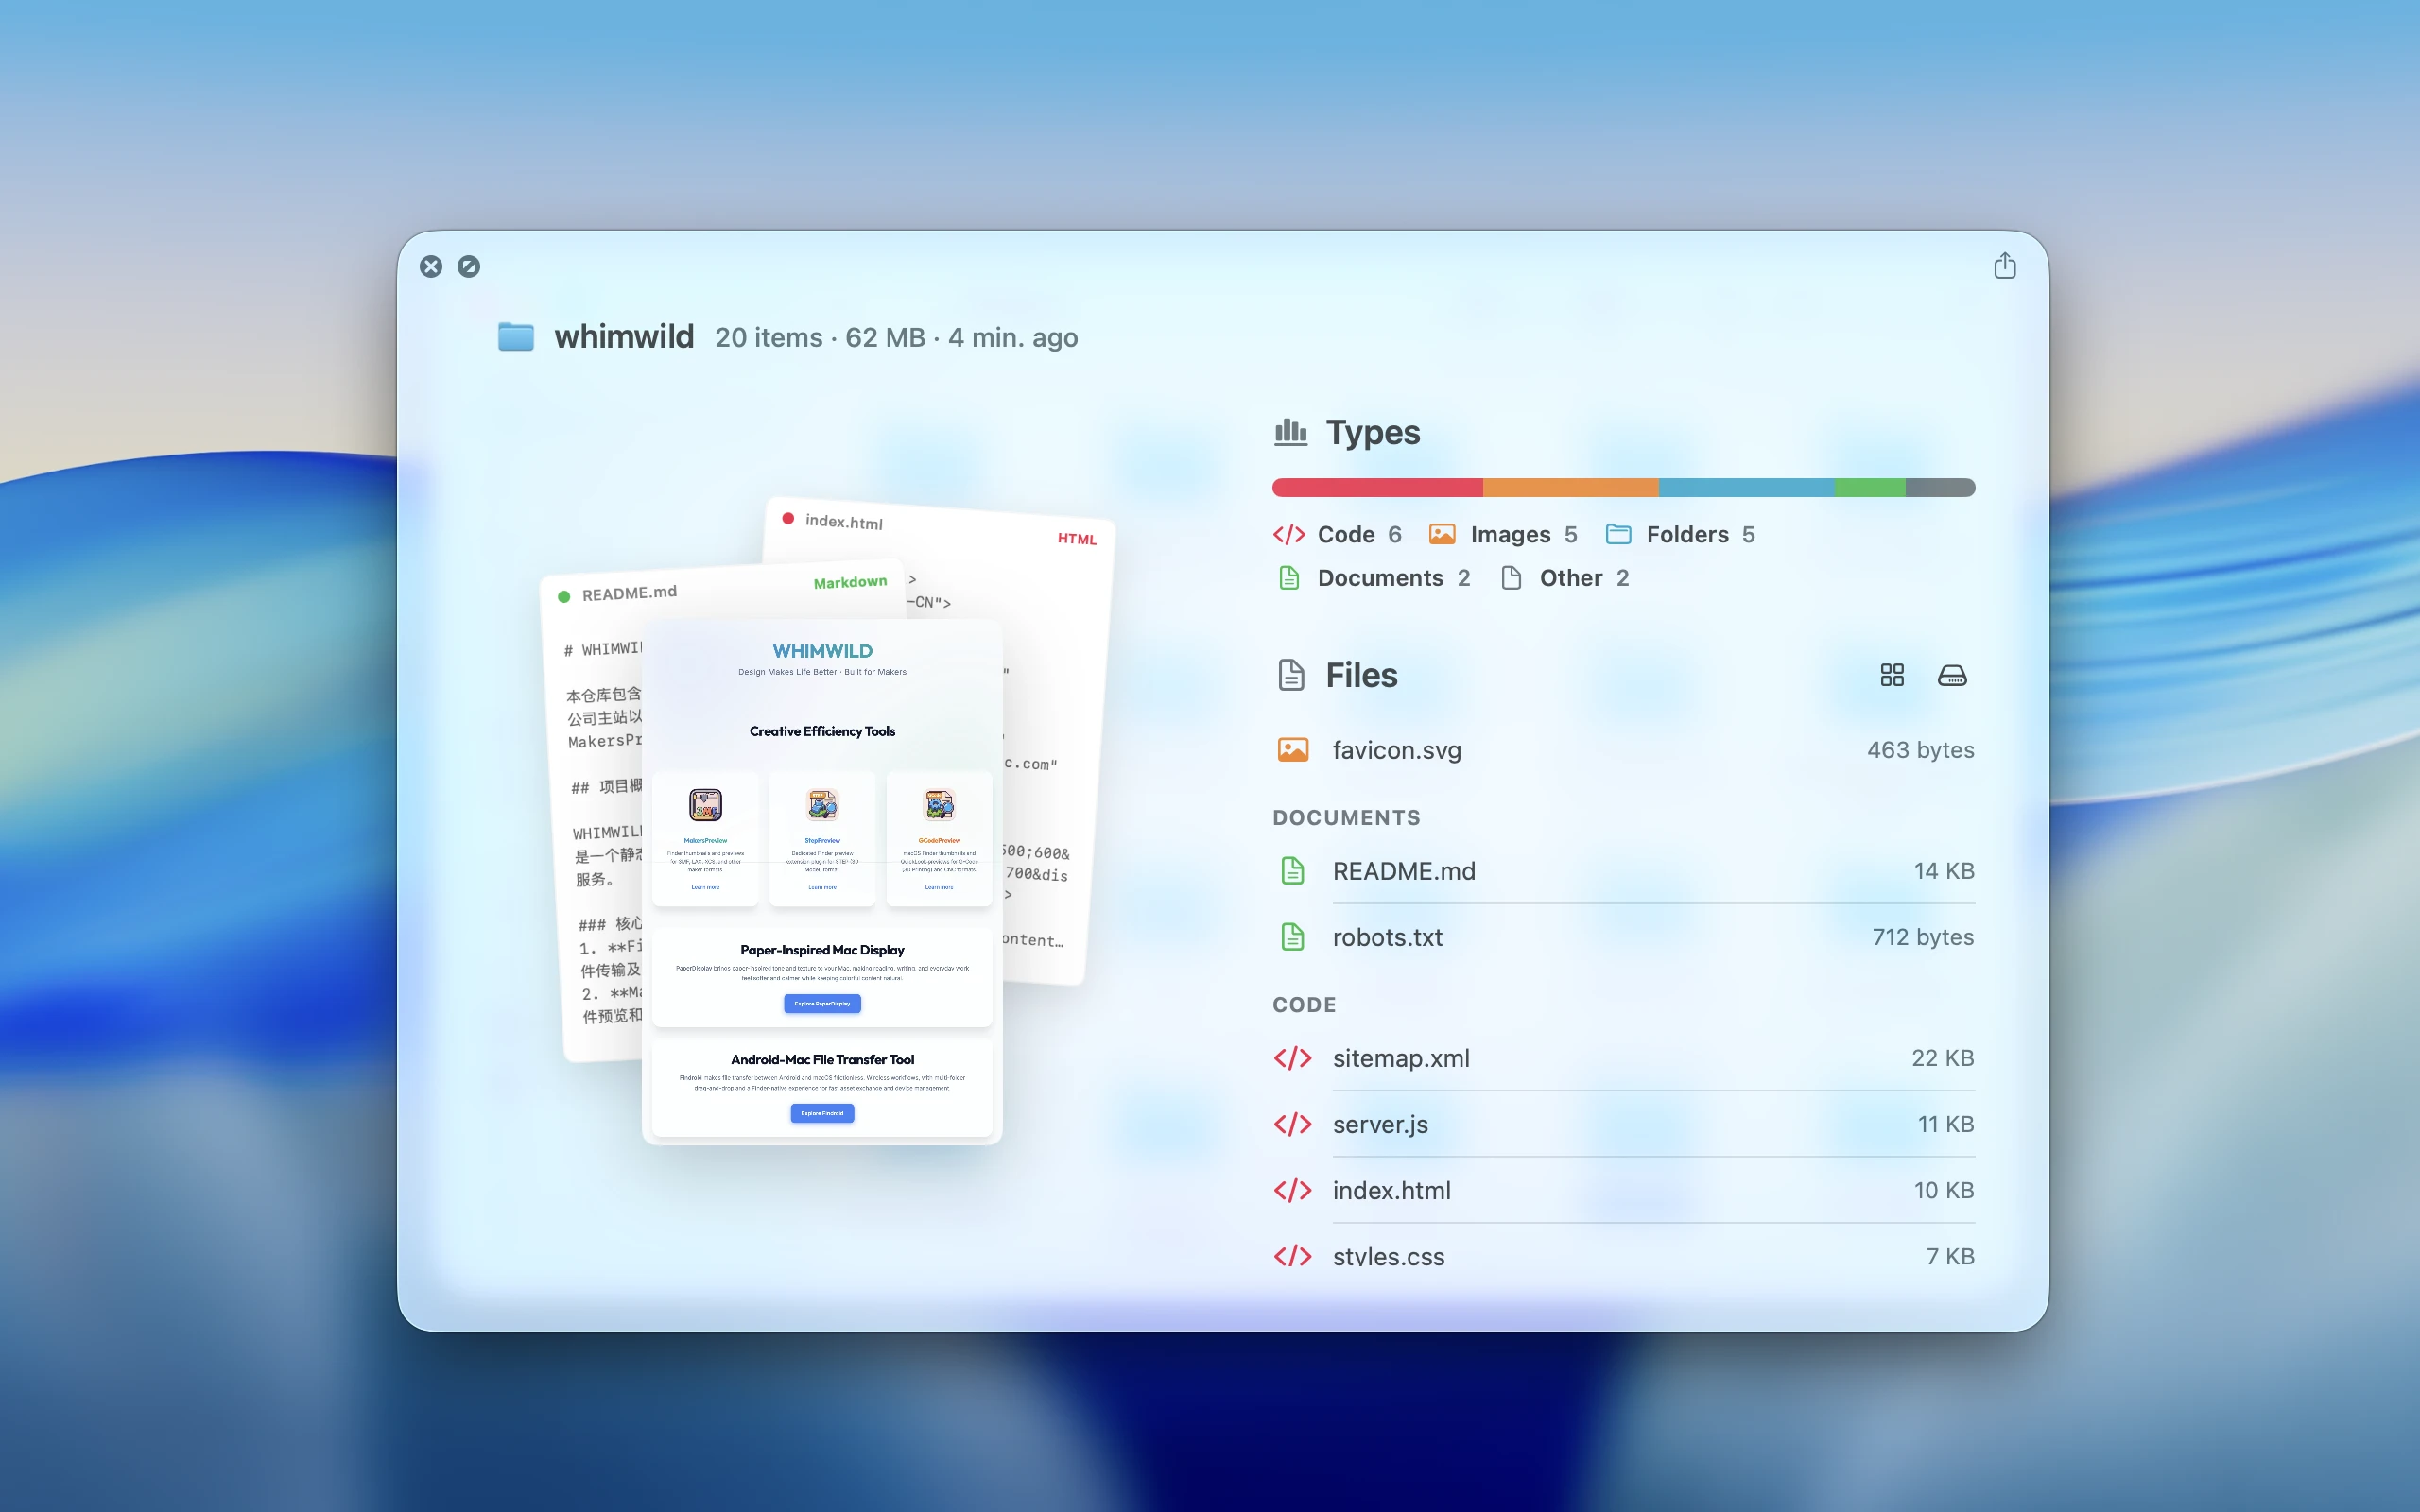Screen dimensions: 2420x1512
Task: Select the styles.css file name
Action: click(1389, 1256)
